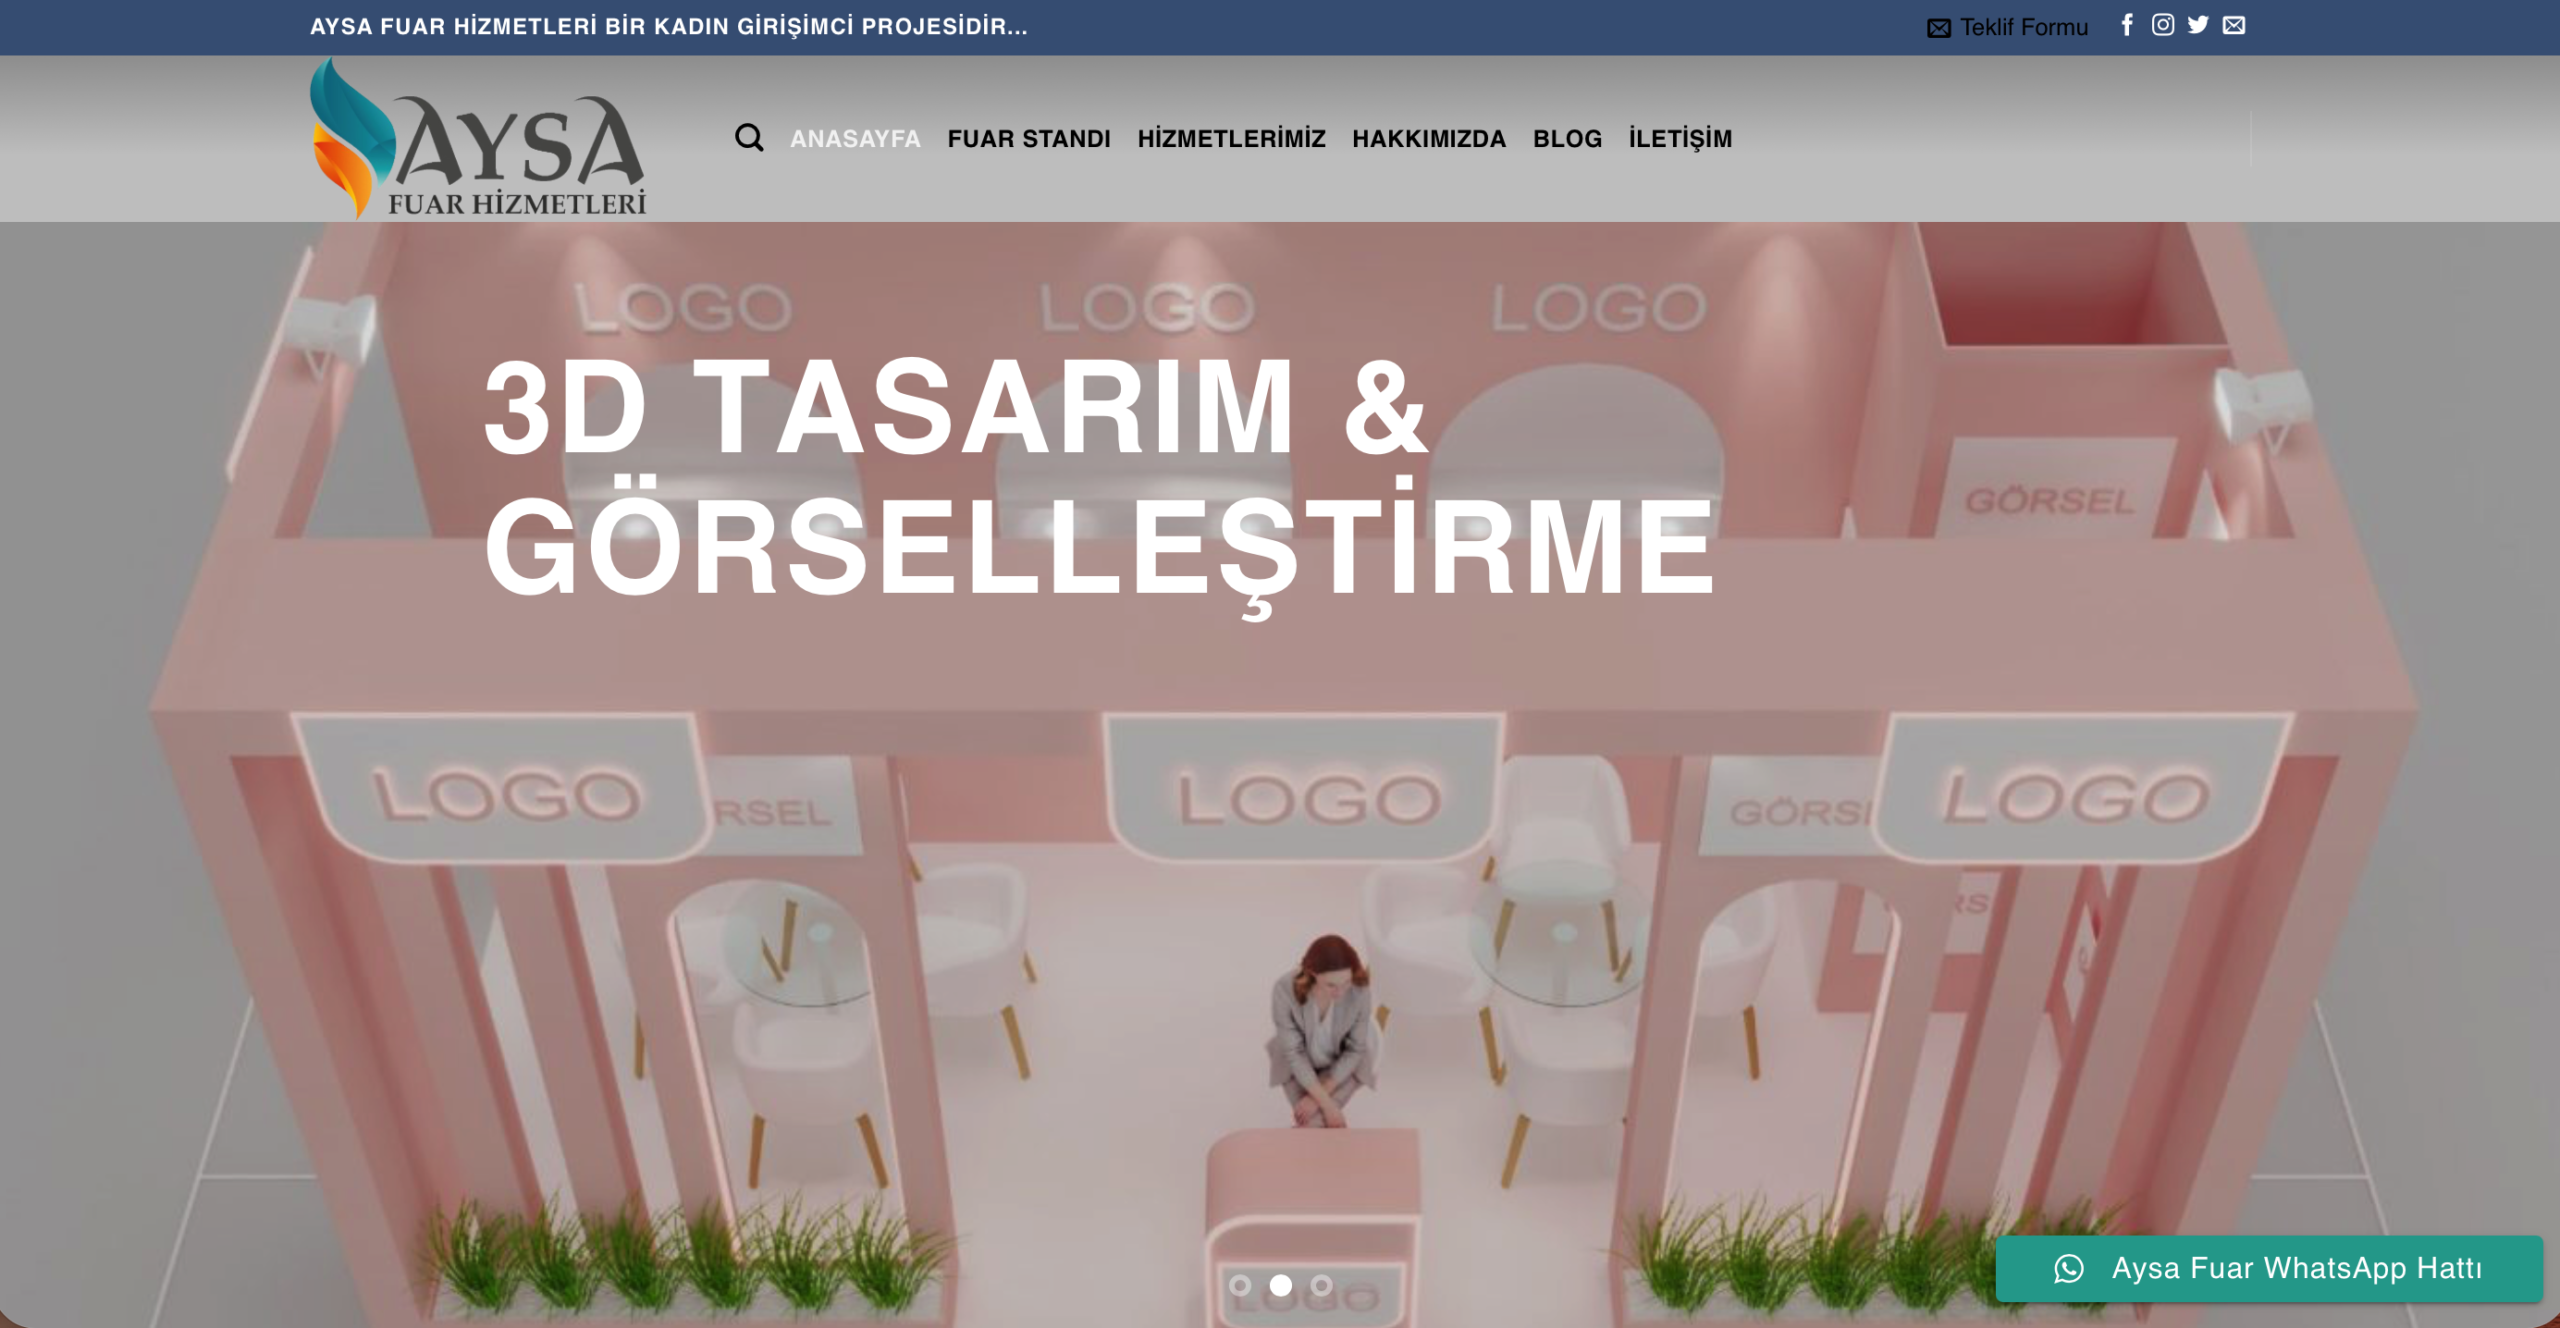Open the Teklif Formu link

coord(2023,27)
